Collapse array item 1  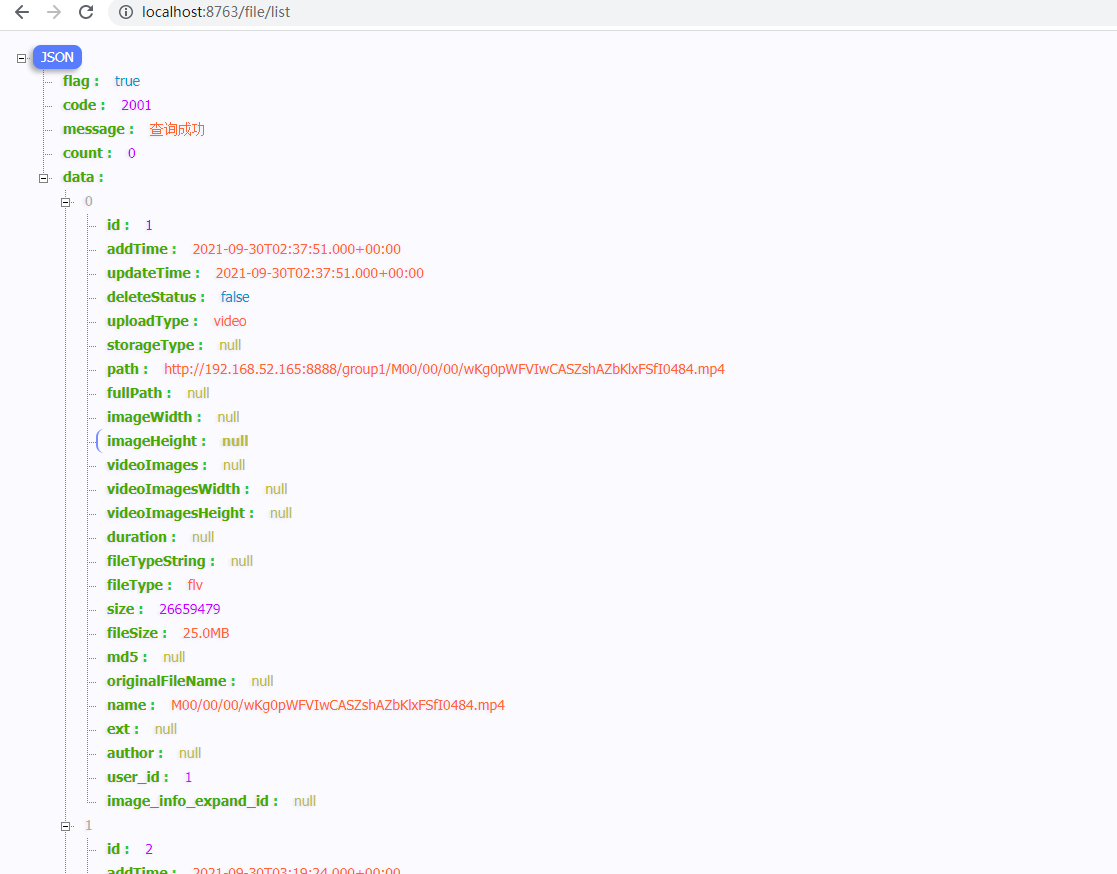tap(66, 826)
